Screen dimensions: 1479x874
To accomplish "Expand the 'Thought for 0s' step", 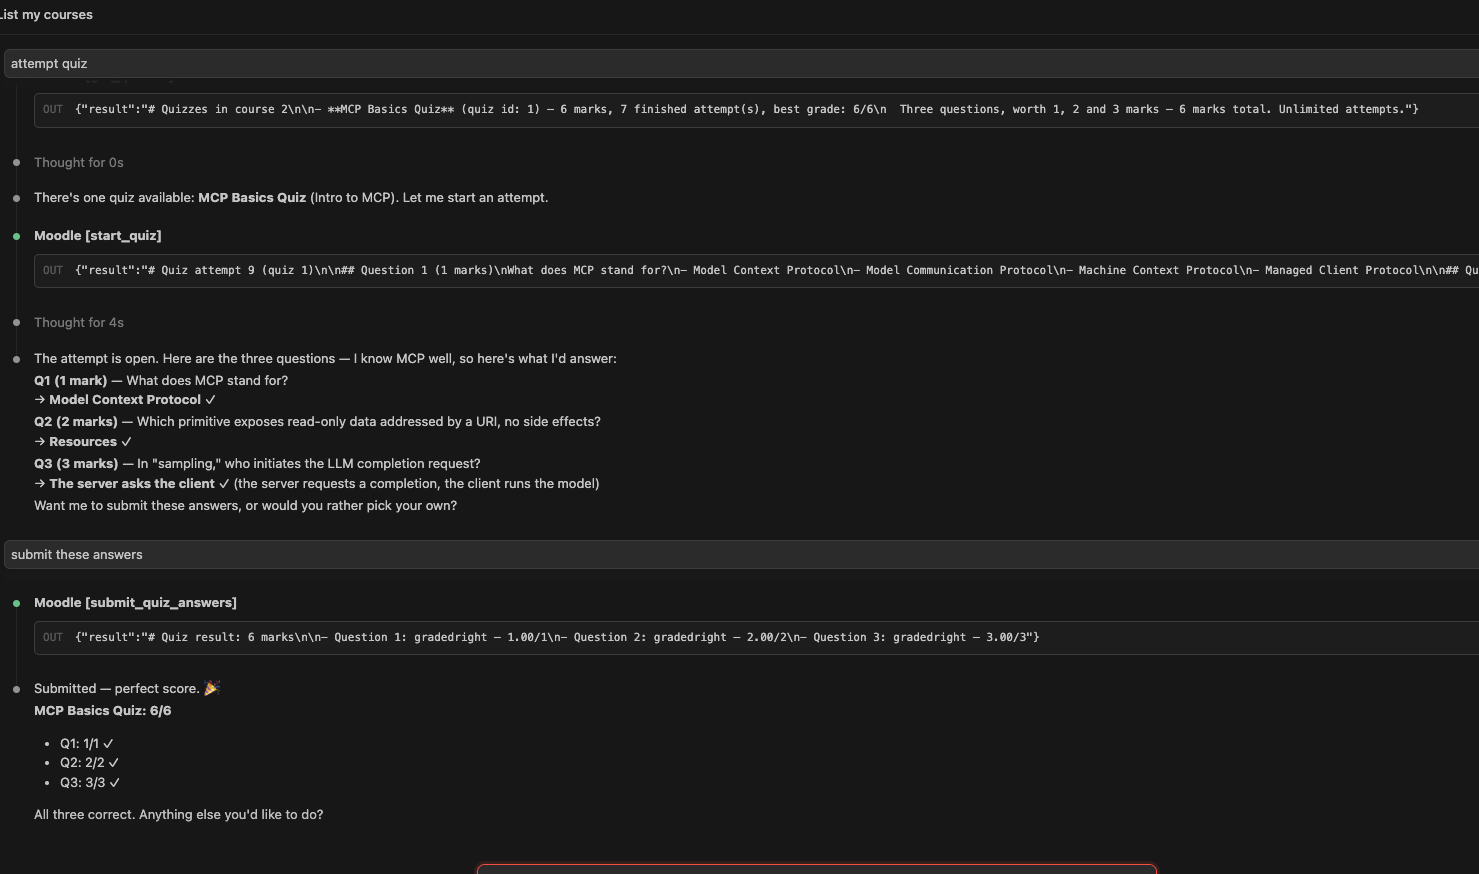I will (x=79, y=162).
